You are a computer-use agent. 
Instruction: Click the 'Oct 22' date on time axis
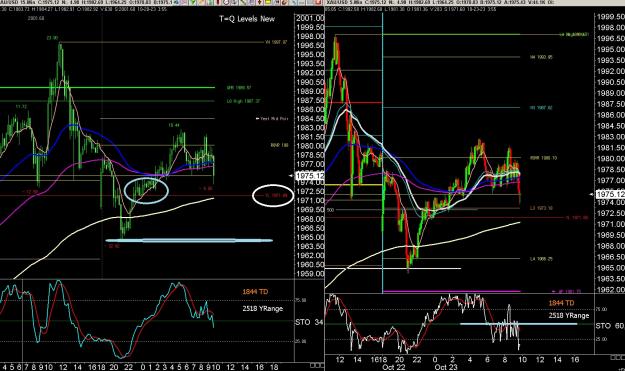[393, 367]
